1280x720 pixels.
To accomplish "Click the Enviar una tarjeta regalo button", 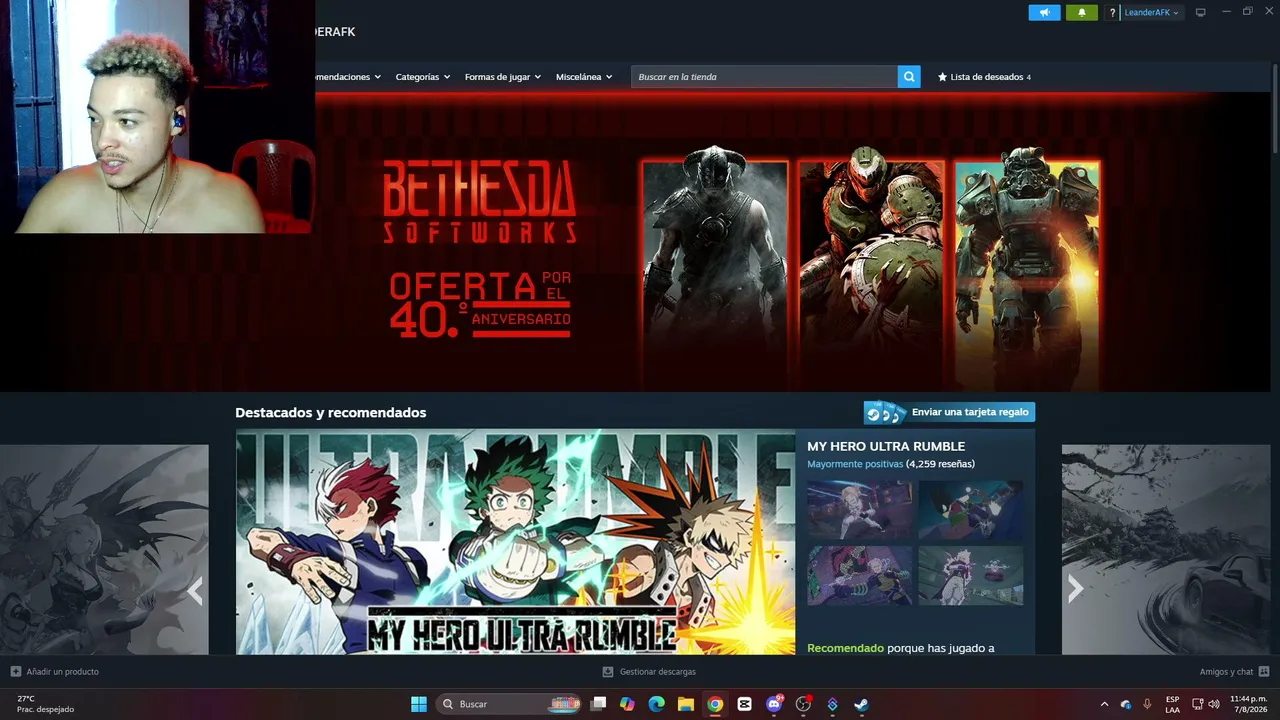I will coord(949,412).
